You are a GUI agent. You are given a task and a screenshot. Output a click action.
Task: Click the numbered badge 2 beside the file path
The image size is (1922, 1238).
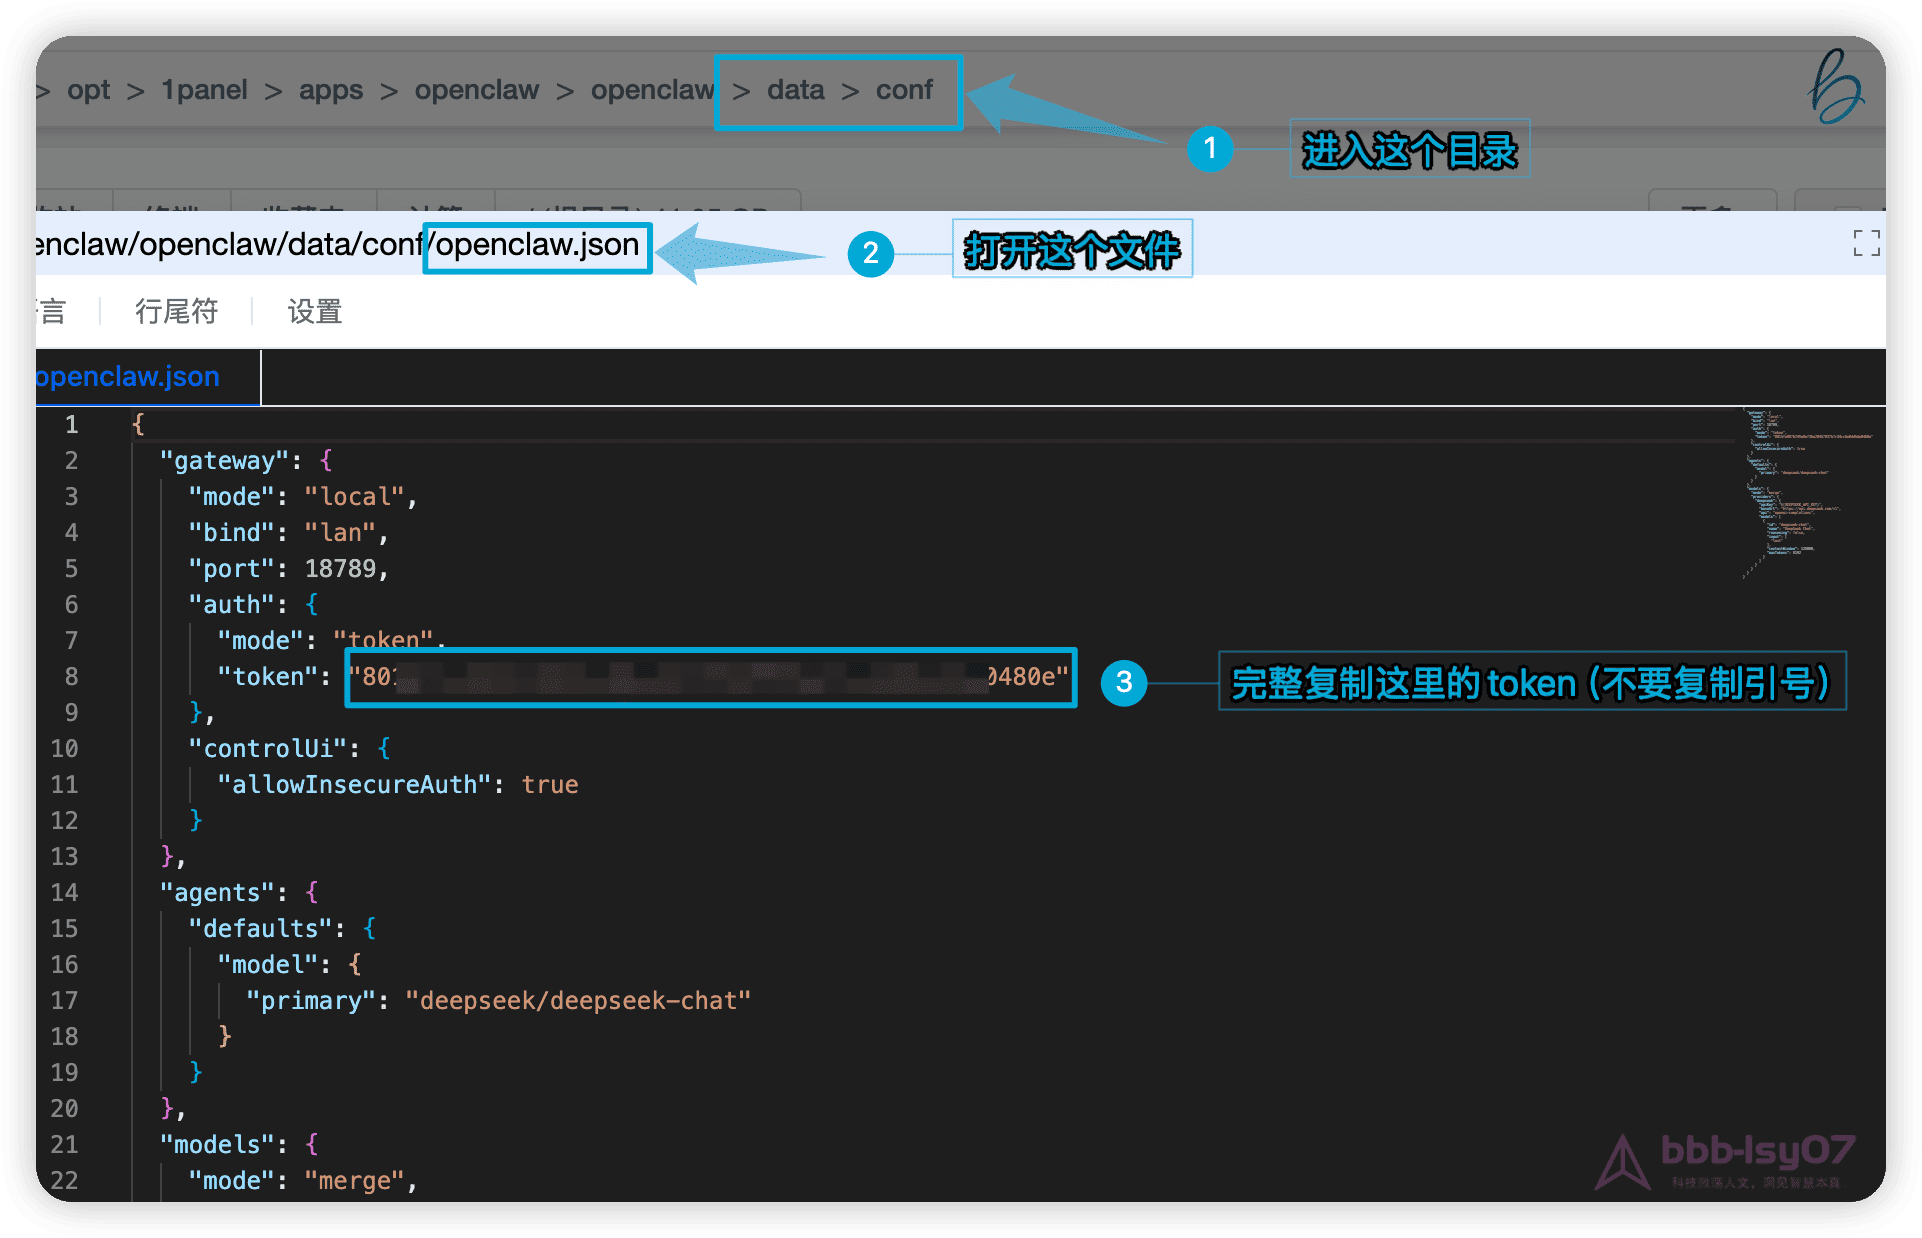(870, 254)
